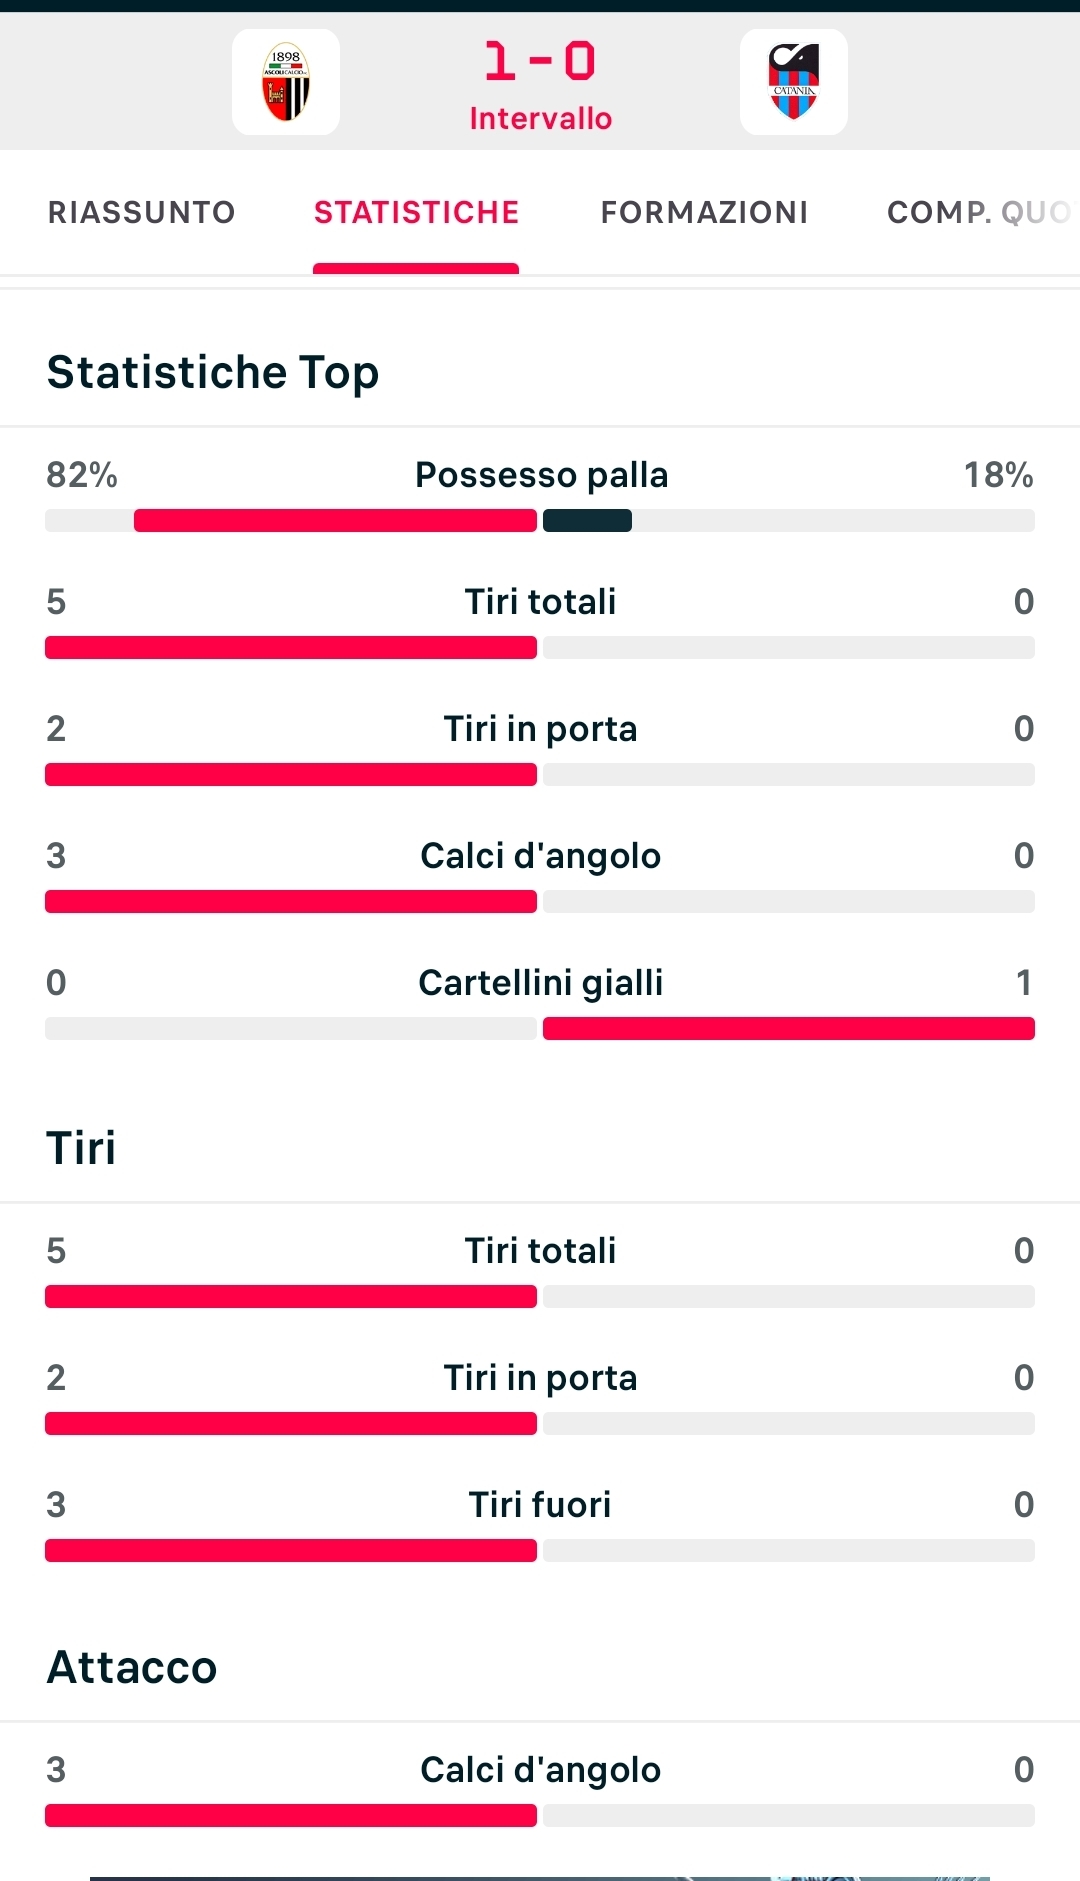Open the Catania away team logo

794,82
